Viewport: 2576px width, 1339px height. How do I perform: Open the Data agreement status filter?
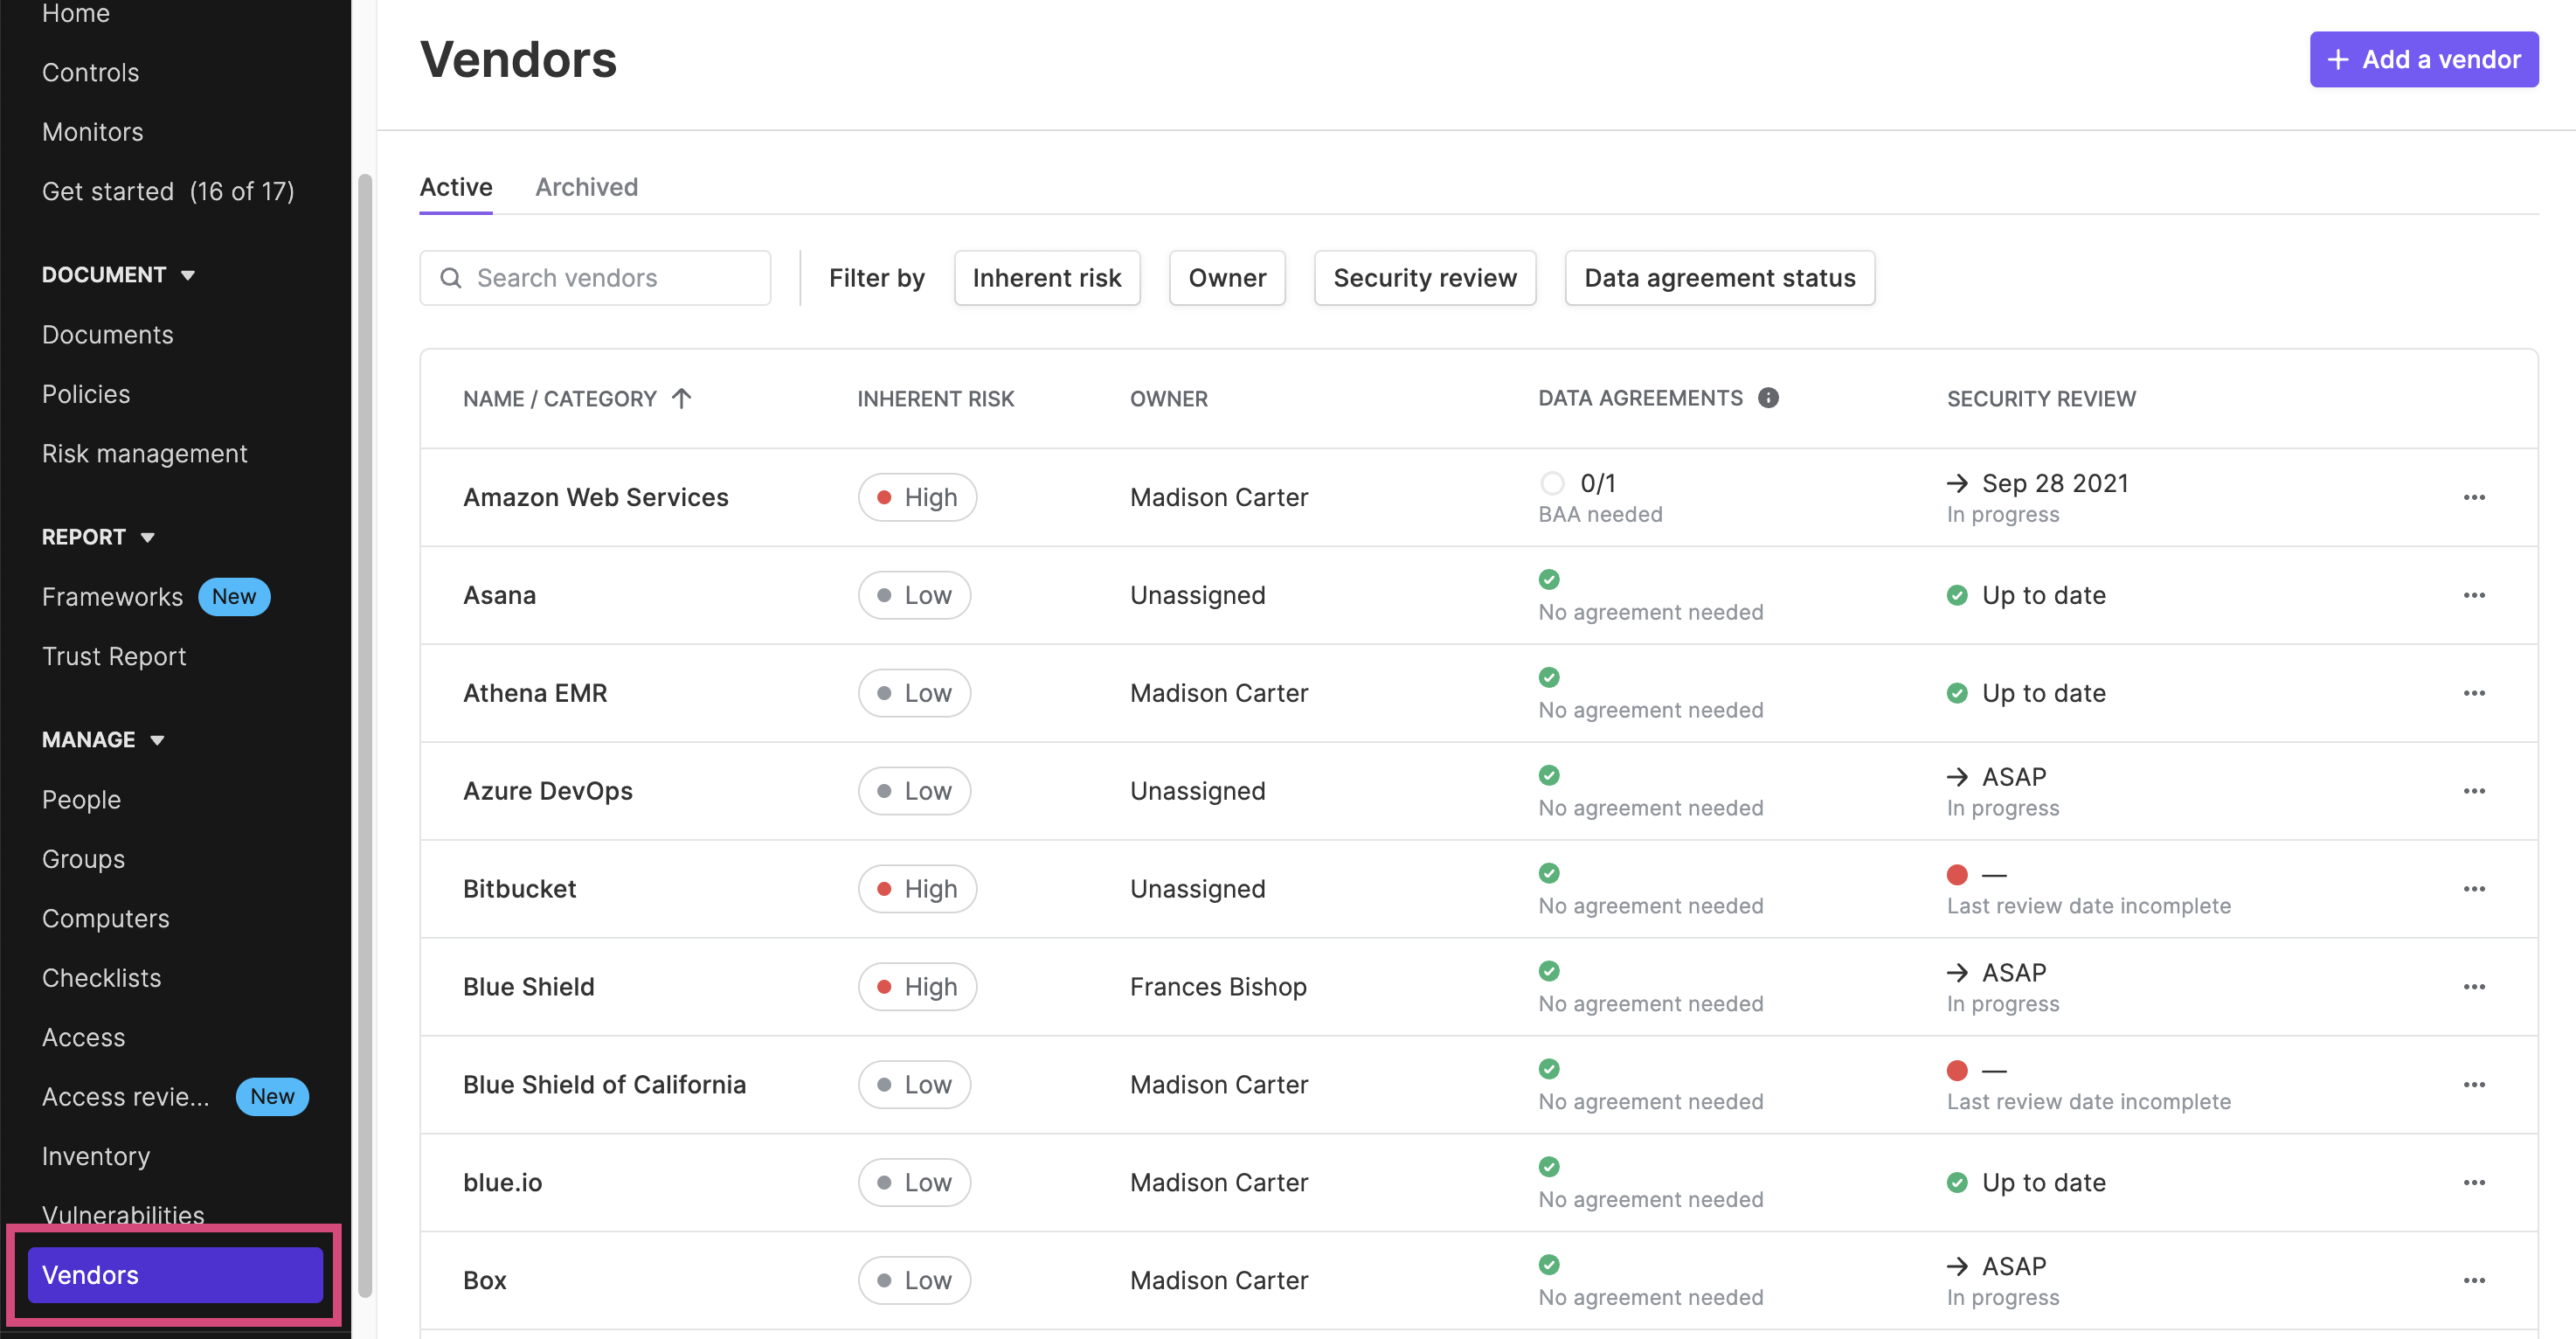pos(1720,278)
